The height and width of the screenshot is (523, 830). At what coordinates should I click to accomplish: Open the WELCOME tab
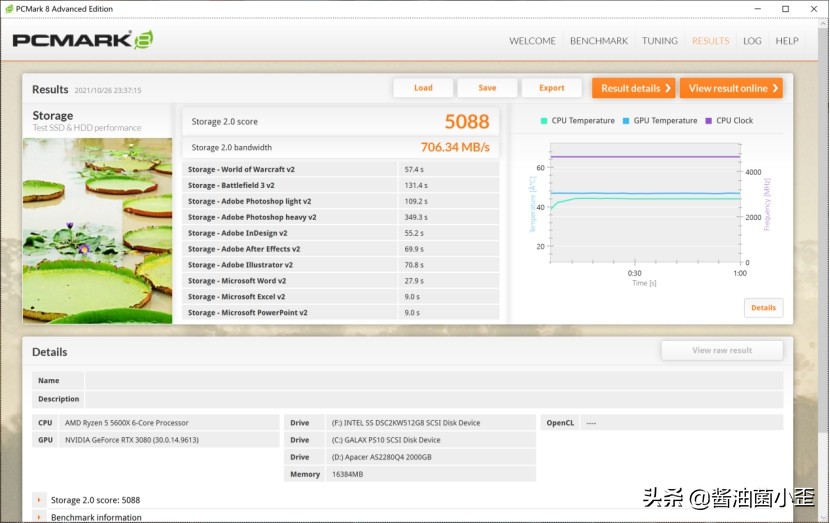(532, 41)
